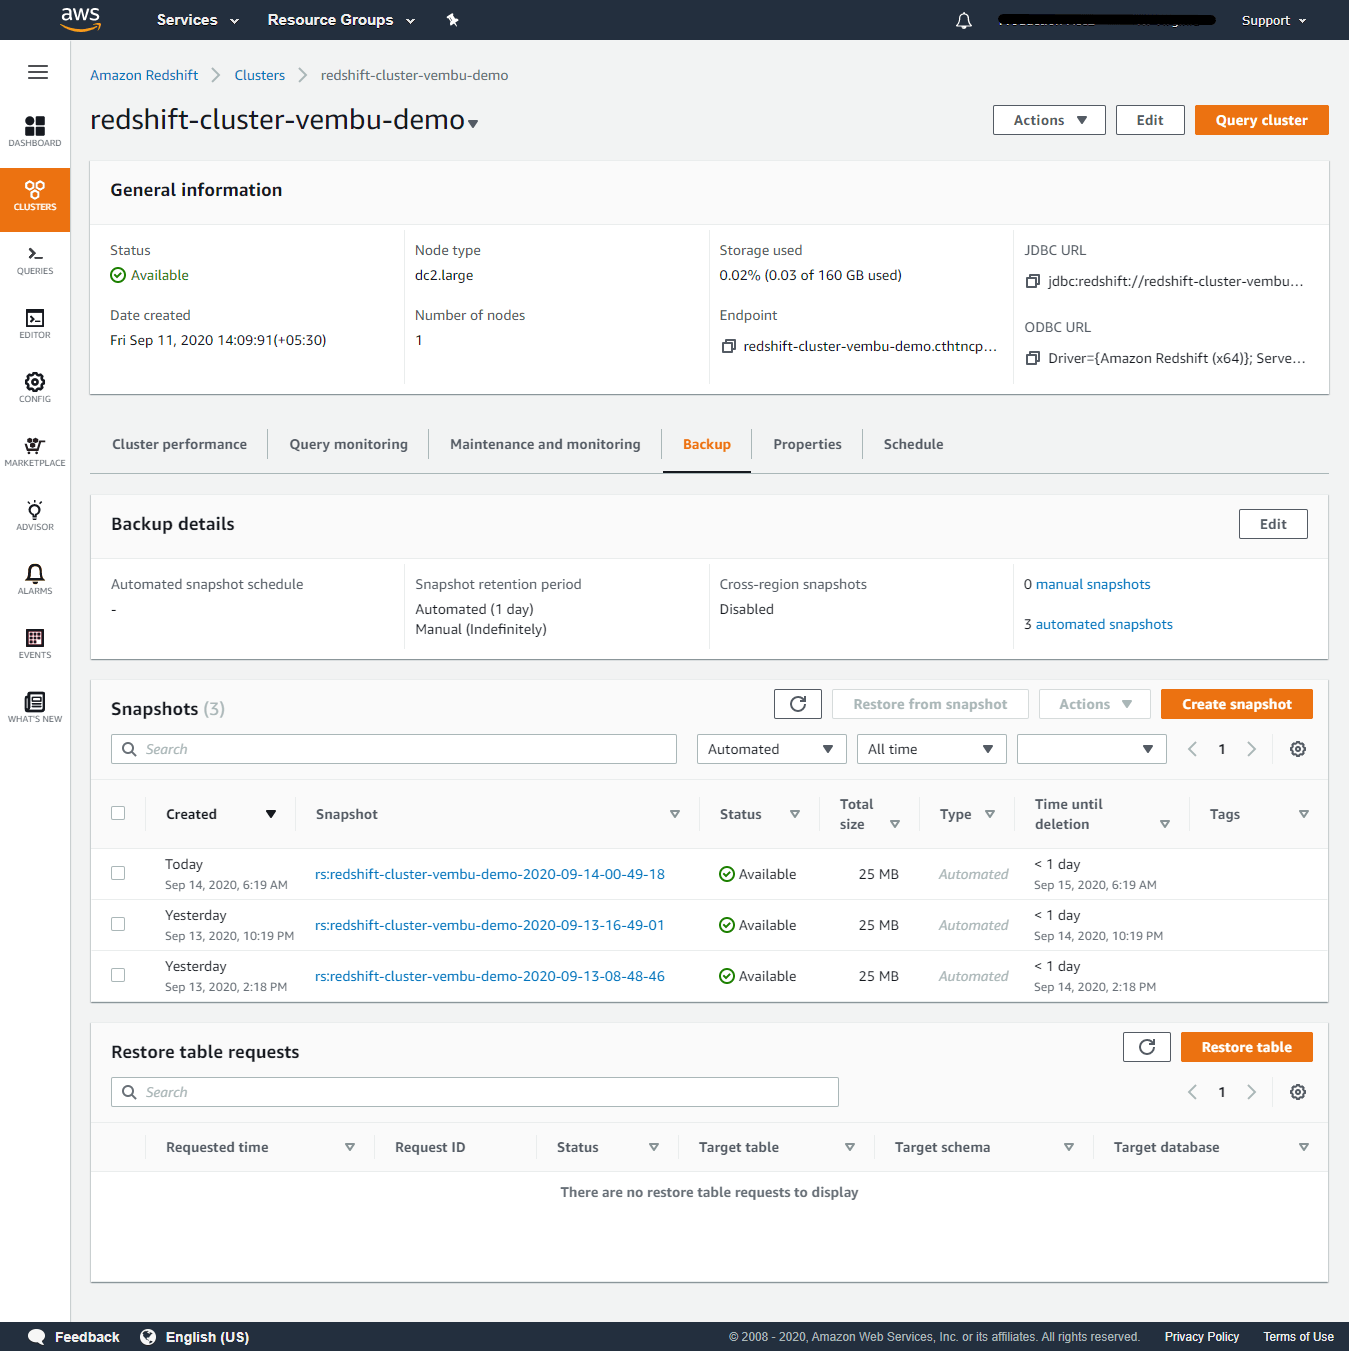Go to Clusters breadcrumb
Screen dimensions: 1349x1351
[x=260, y=75]
